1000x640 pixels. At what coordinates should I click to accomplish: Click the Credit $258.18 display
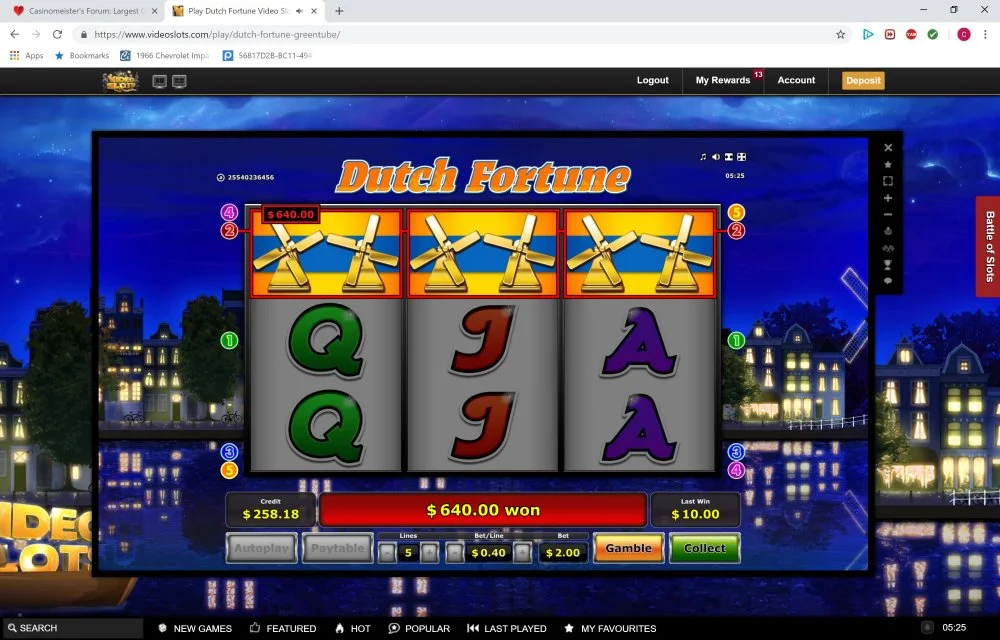[270, 509]
